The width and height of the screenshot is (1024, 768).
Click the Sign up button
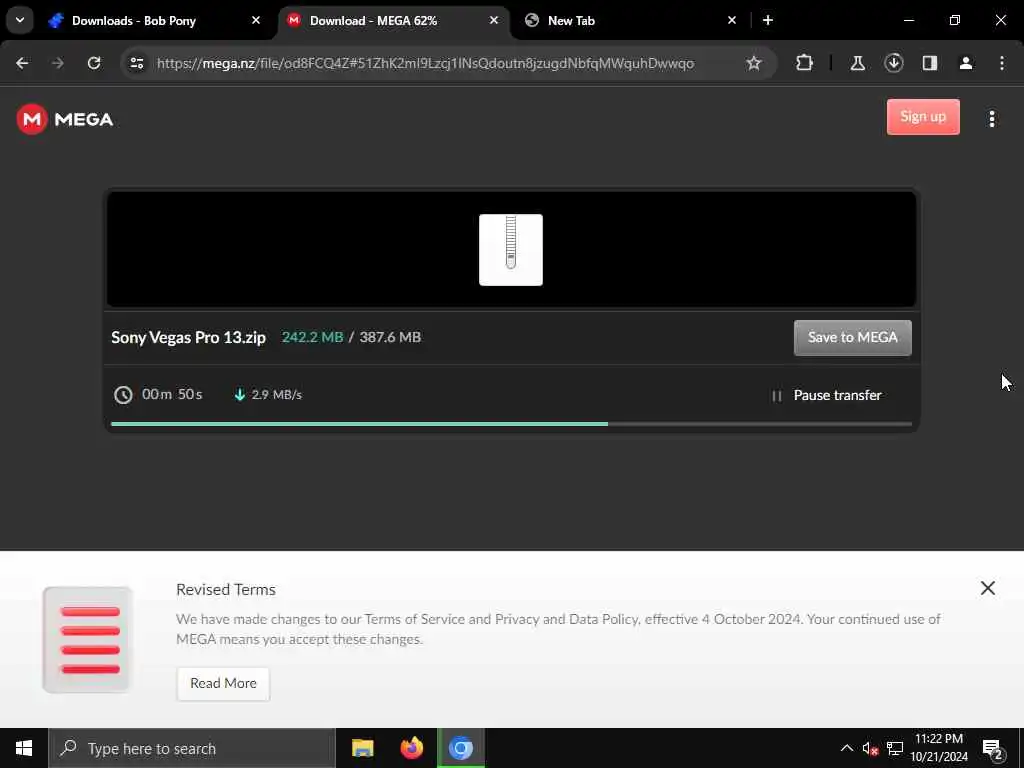(x=923, y=117)
